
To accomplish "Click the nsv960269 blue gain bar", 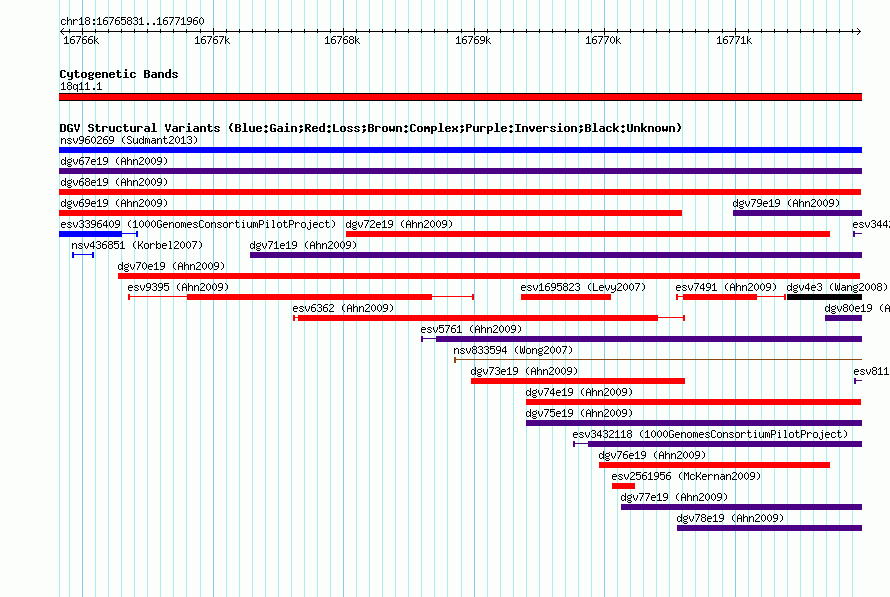I will (x=460, y=150).
